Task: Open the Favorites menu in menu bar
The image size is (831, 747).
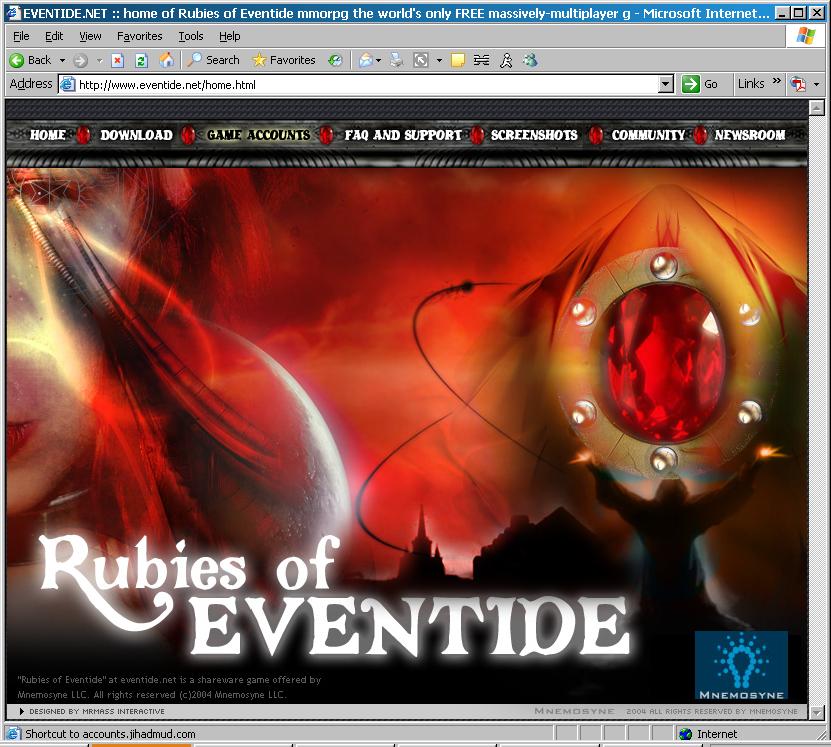Action: click(x=139, y=36)
